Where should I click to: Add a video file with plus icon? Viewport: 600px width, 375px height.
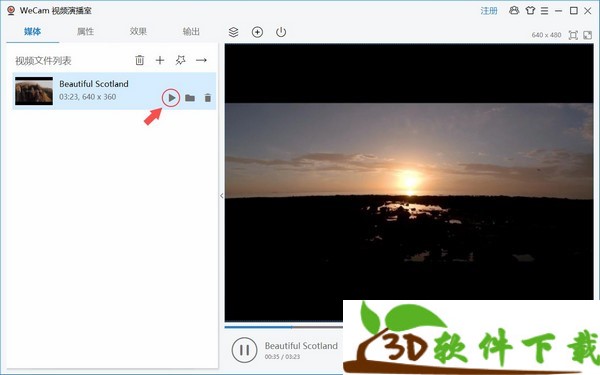160,60
